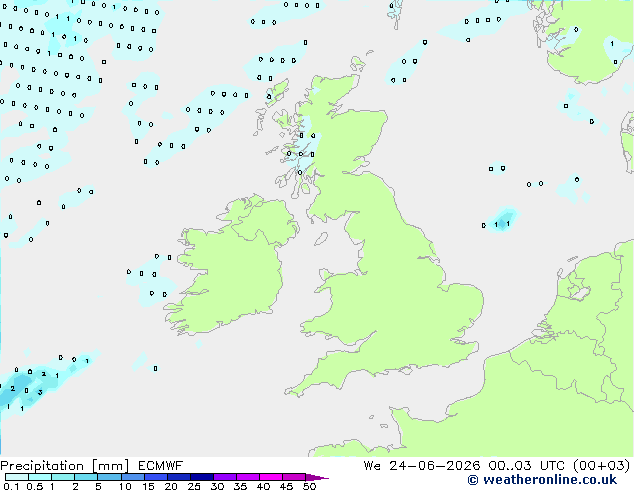Click the over-50 mm arrow end of legend

(x=317, y=477)
